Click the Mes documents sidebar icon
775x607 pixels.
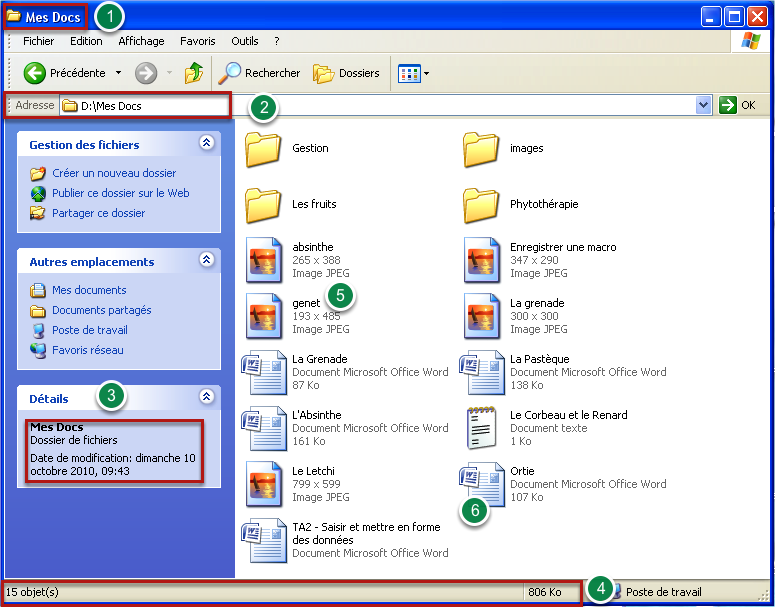pyautogui.click(x=38, y=290)
